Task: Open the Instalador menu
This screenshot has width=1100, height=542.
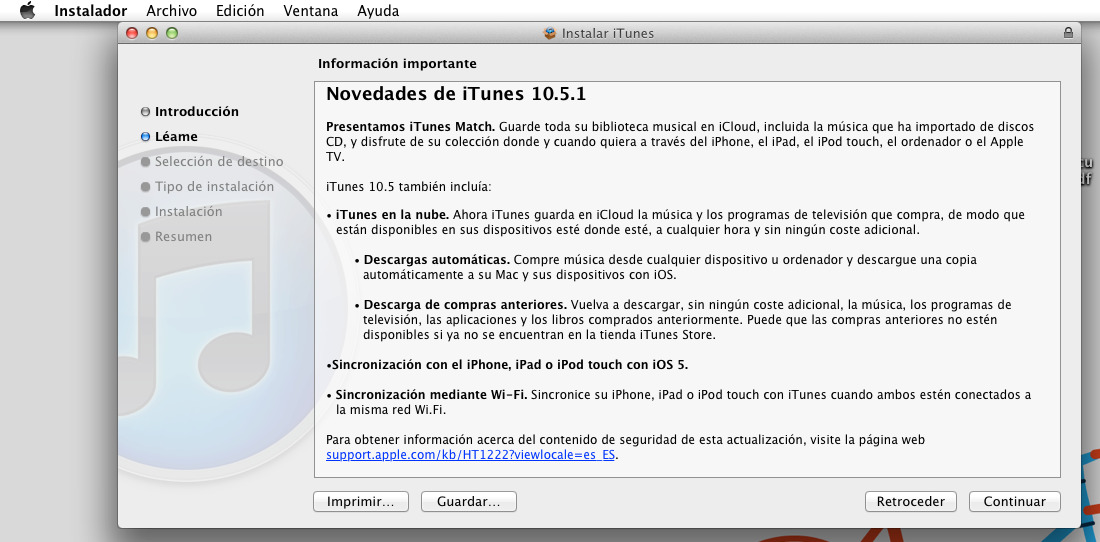Action: click(x=90, y=11)
